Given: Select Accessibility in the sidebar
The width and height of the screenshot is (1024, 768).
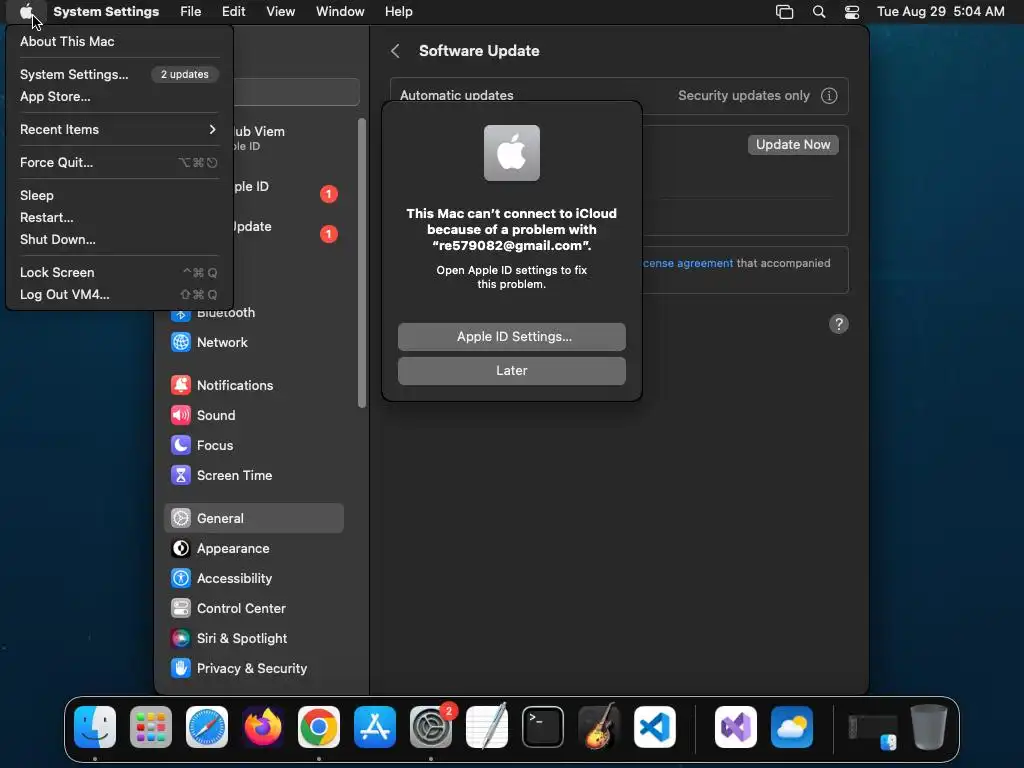Looking at the screenshot, I should [x=253, y=579].
